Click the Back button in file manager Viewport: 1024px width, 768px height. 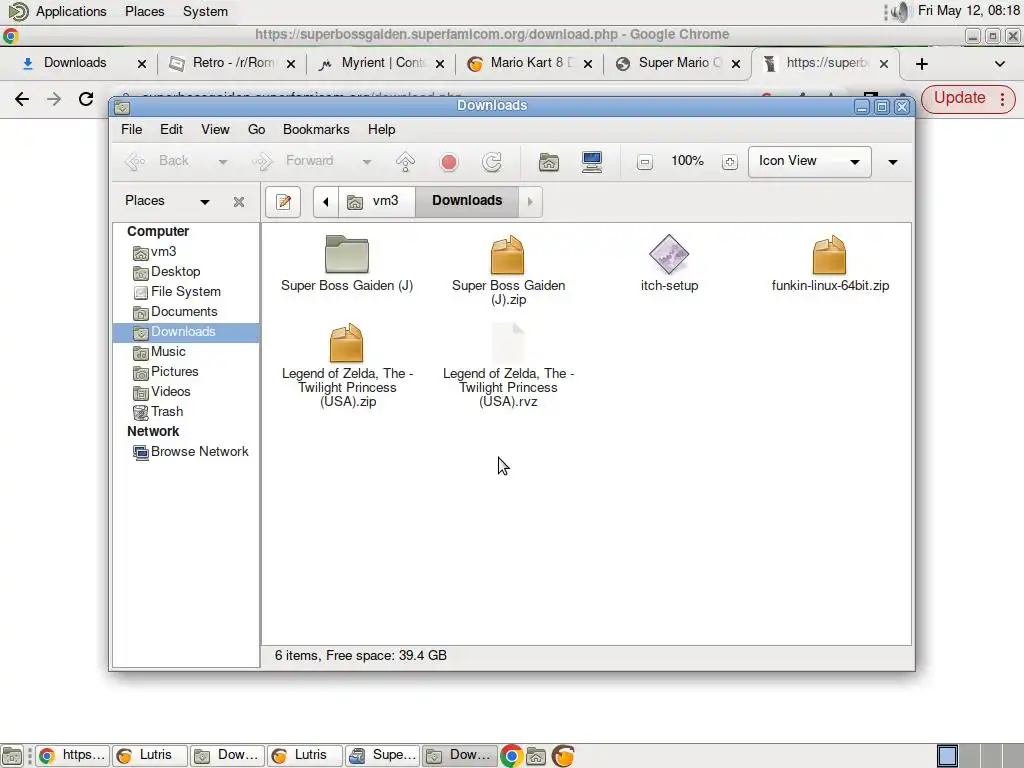[x=157, y=161]
